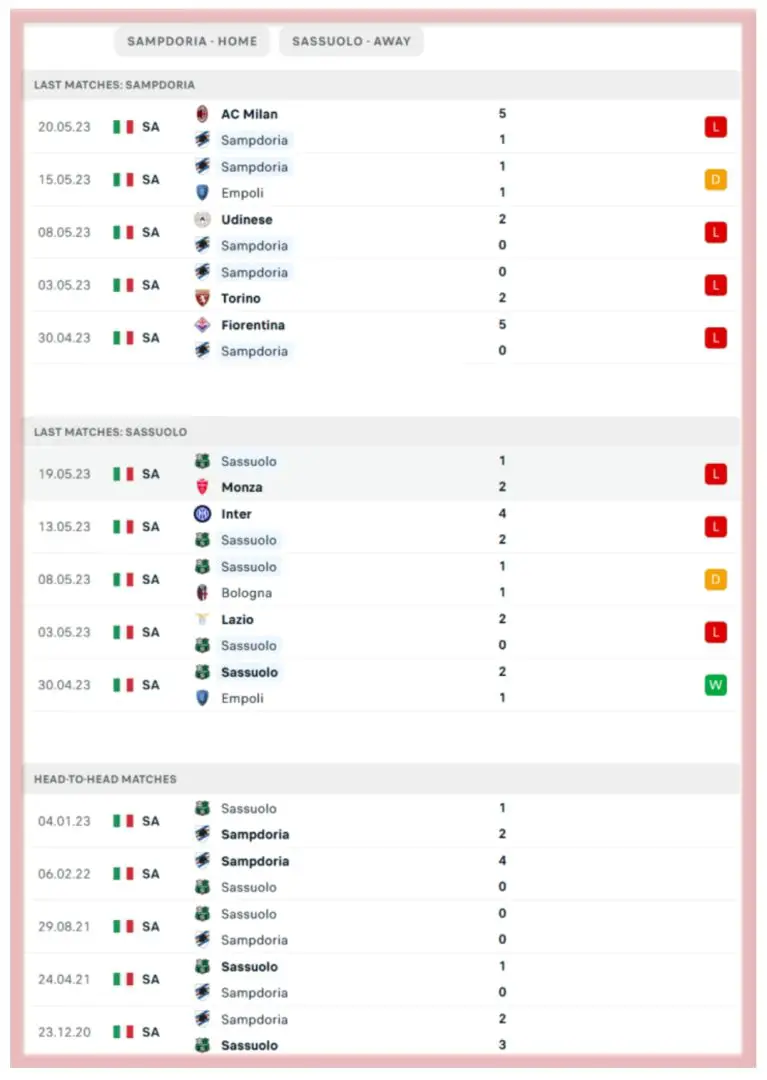This screenshot has width=767, height=1080.
Task: Open the Bologna team link
Action: tap(246, 593)
